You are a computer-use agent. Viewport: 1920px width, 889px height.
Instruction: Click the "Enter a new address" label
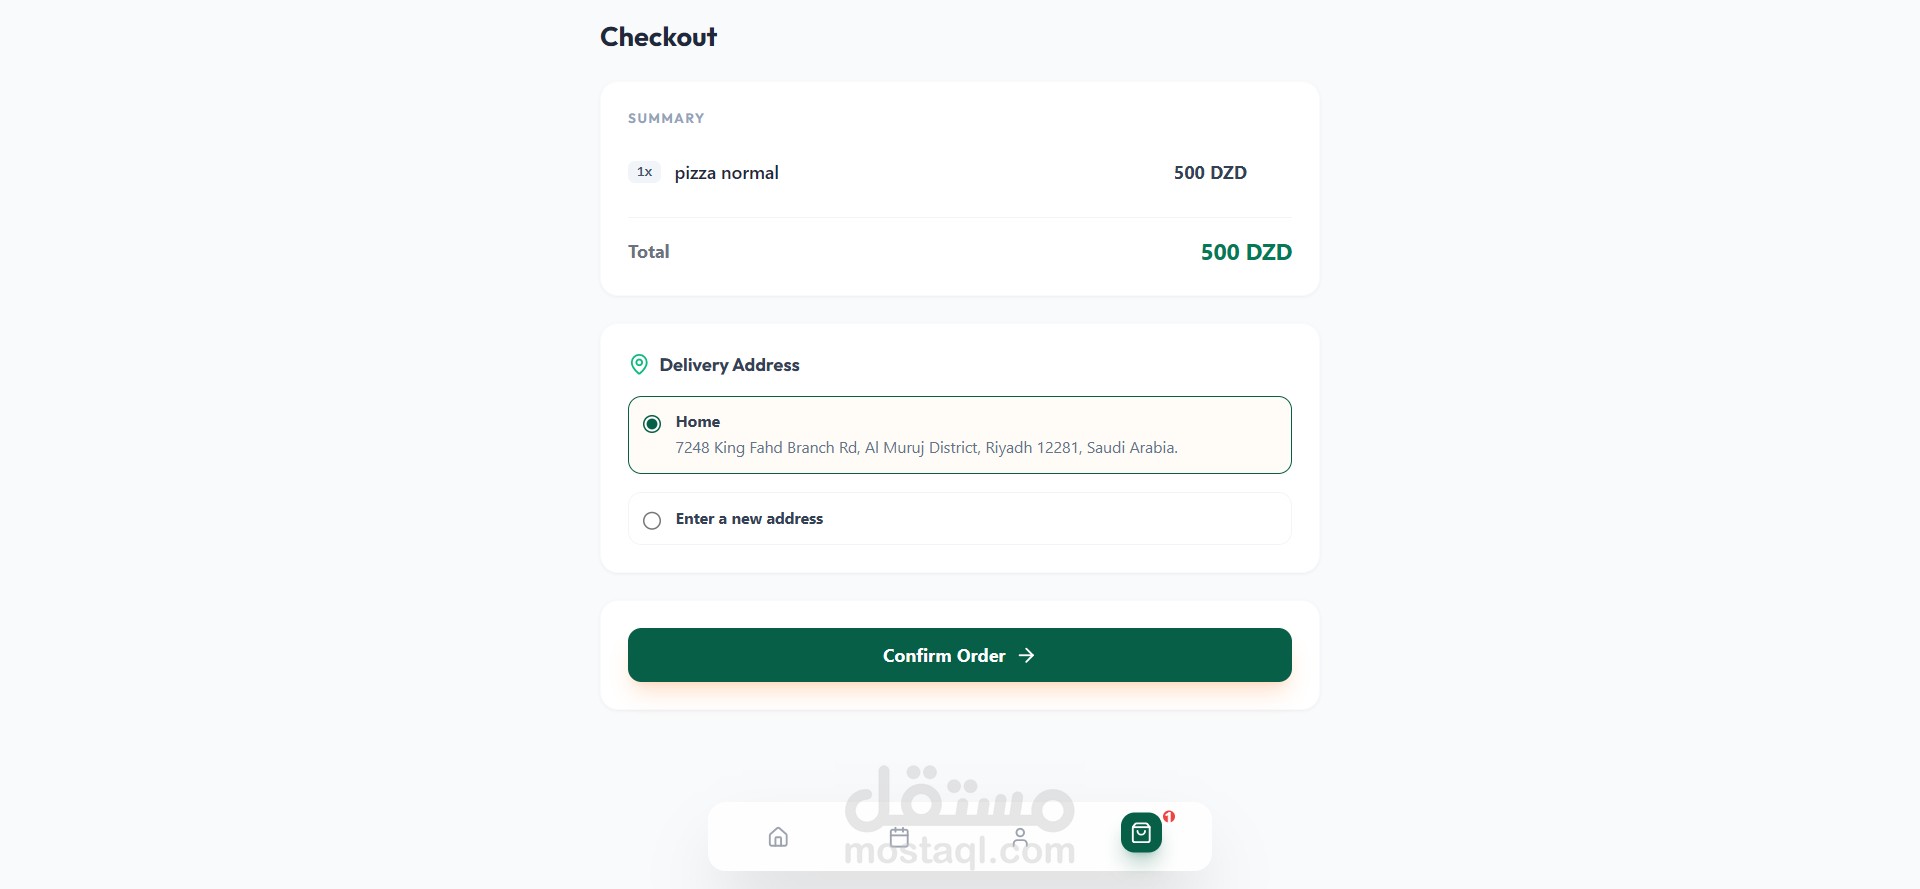(749, 519)
